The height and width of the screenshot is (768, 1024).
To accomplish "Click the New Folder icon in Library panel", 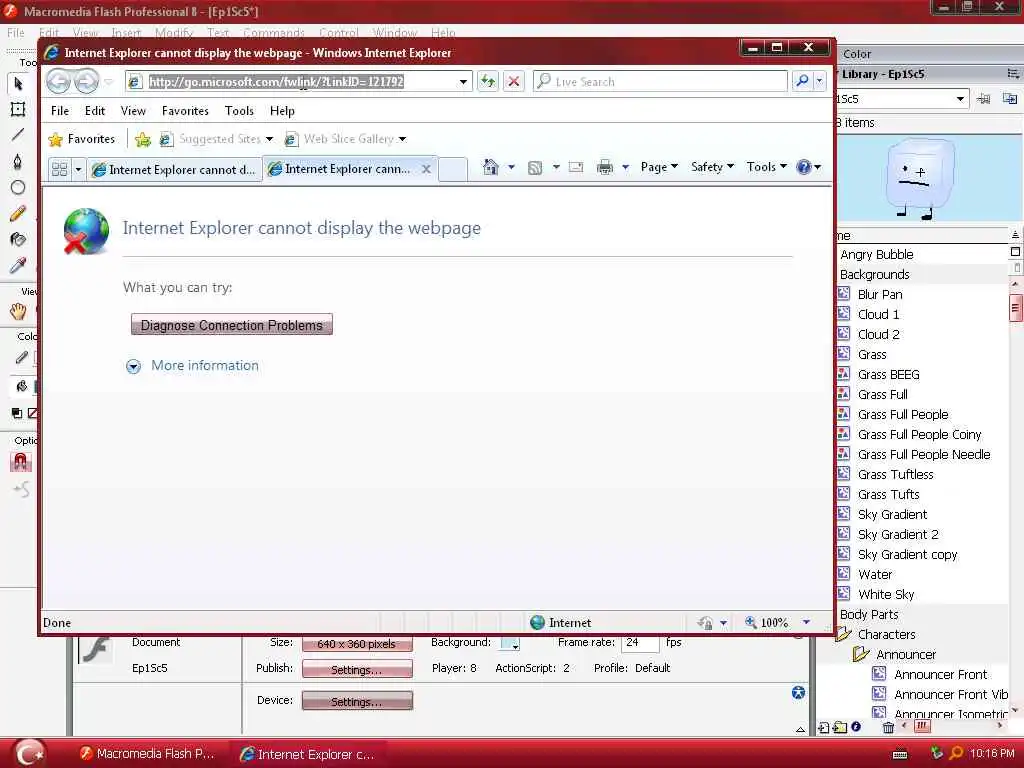I will click(840, 727).
